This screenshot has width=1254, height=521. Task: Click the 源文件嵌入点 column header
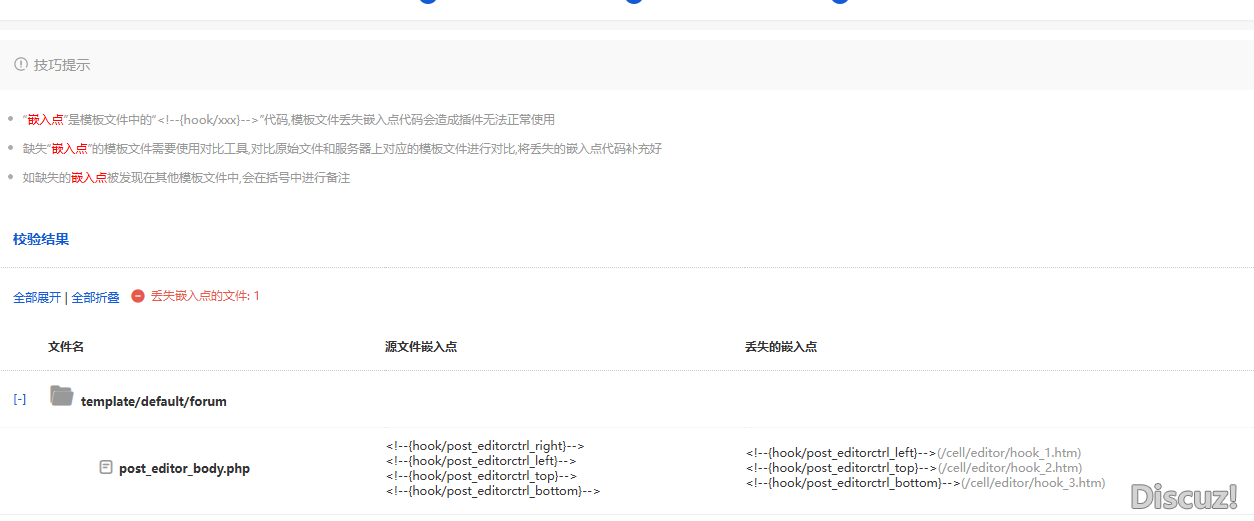(x=421, y=346)
